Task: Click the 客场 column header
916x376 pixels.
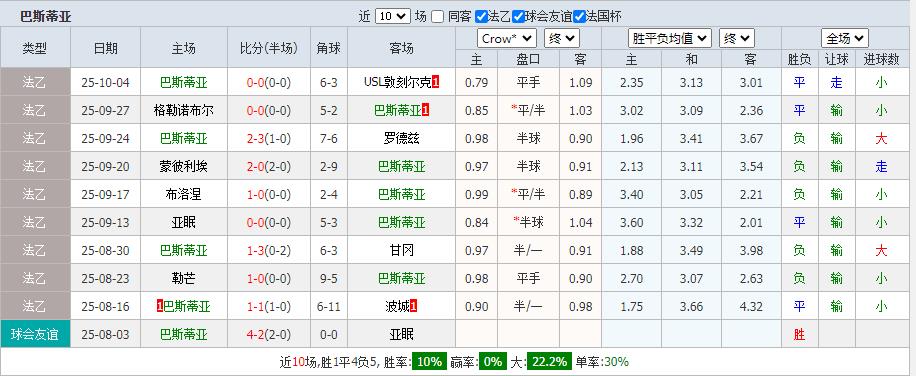Action: point(401,48)
